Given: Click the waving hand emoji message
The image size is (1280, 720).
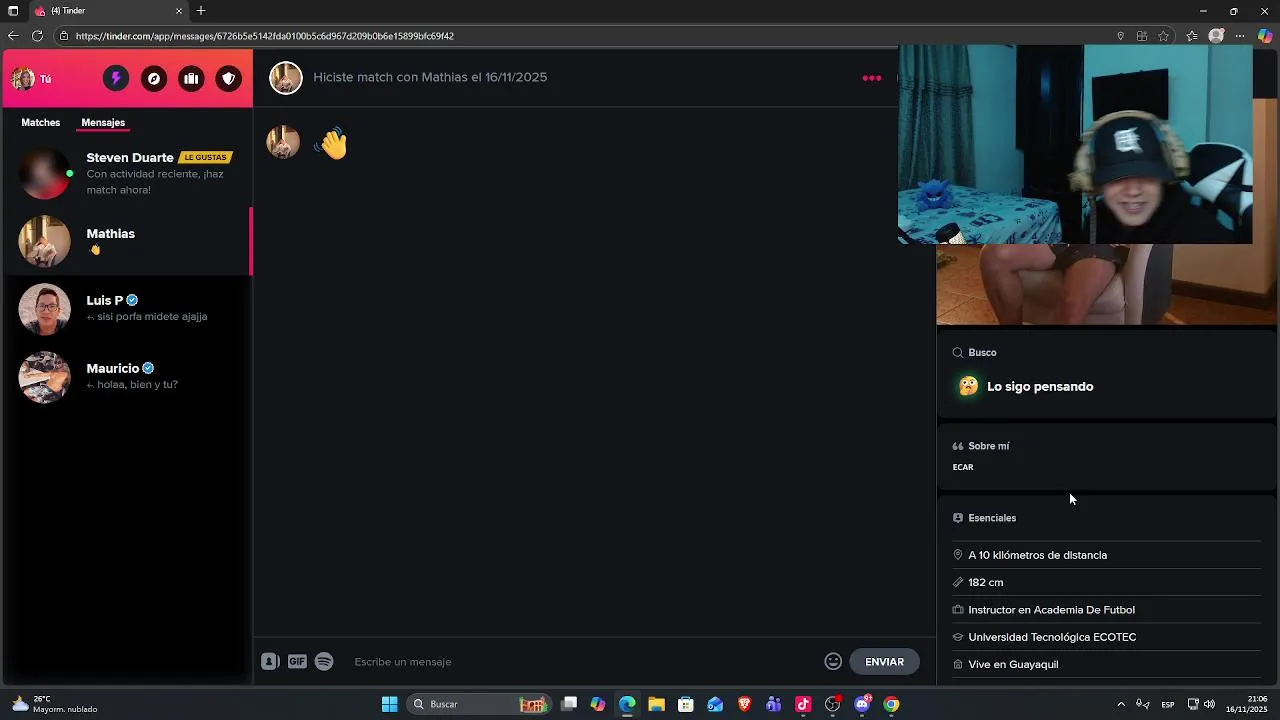Looking at the screenshot, I should 332,143.
